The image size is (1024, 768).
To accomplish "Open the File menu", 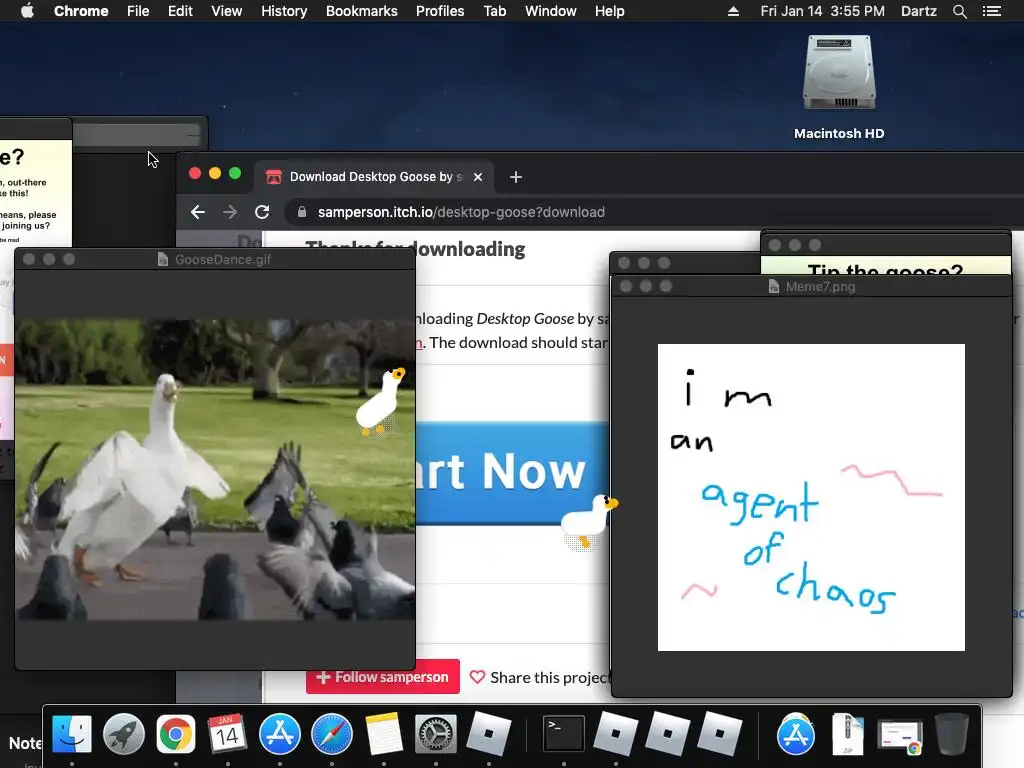I will click(138, 11).
